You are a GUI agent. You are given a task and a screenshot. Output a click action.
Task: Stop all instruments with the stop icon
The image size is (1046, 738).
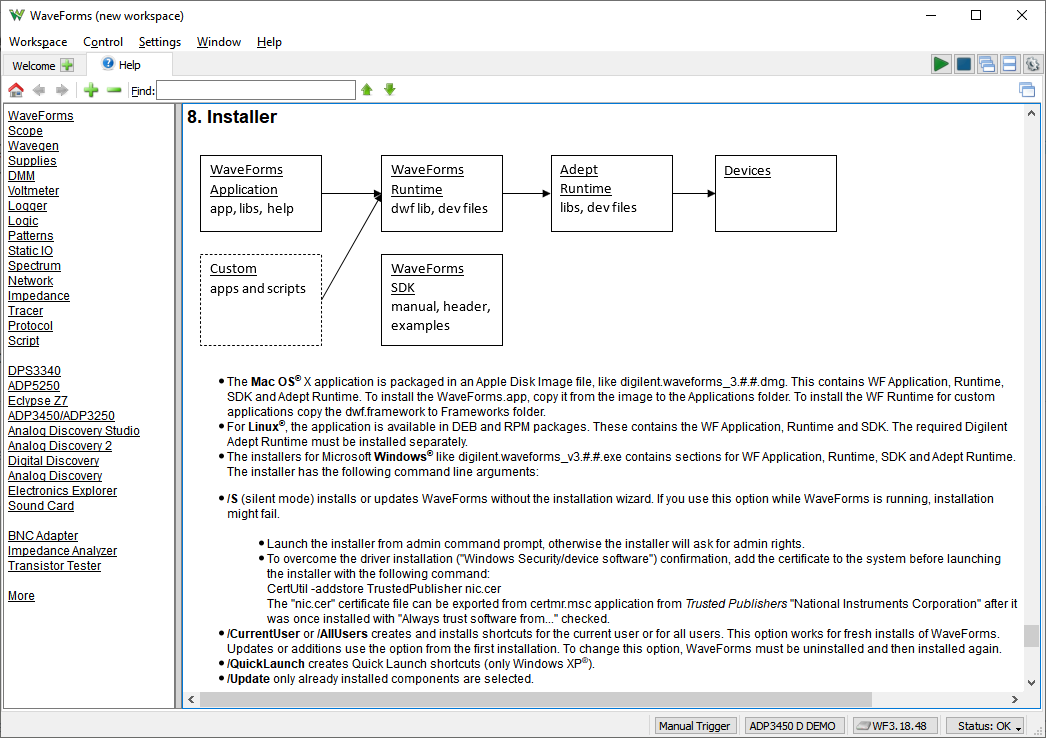(964, 64)
